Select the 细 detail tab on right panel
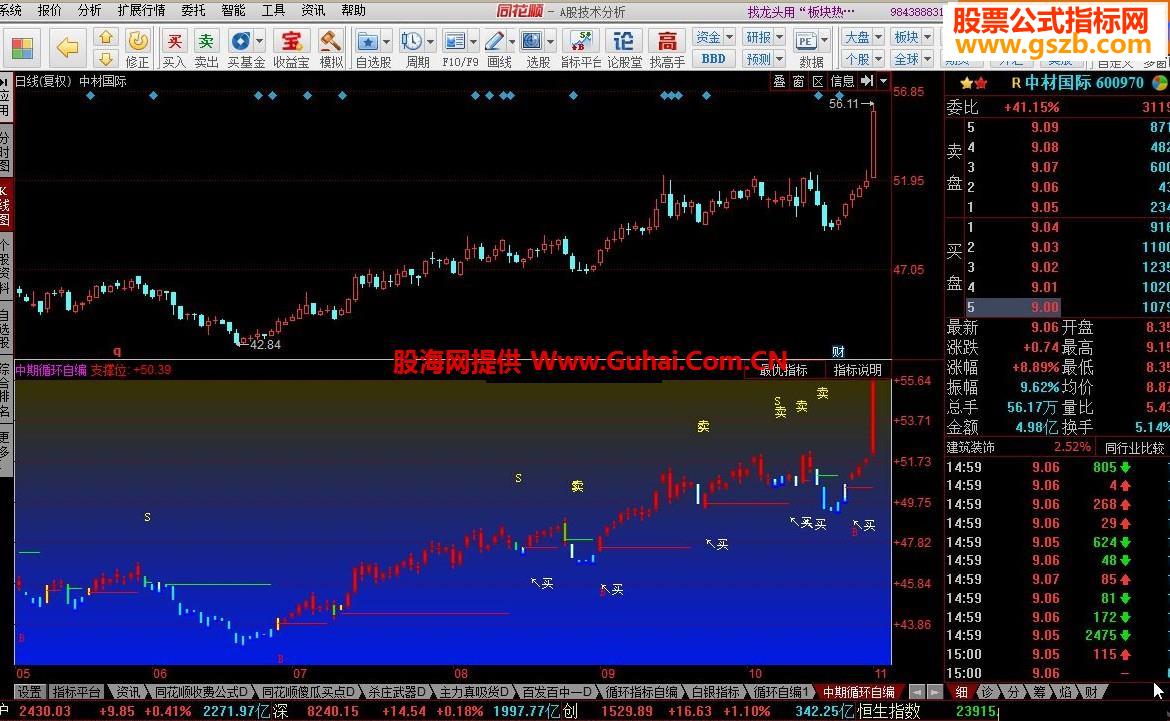The image size is (1170, 721). pyautogui.click(x=962, y=692)
